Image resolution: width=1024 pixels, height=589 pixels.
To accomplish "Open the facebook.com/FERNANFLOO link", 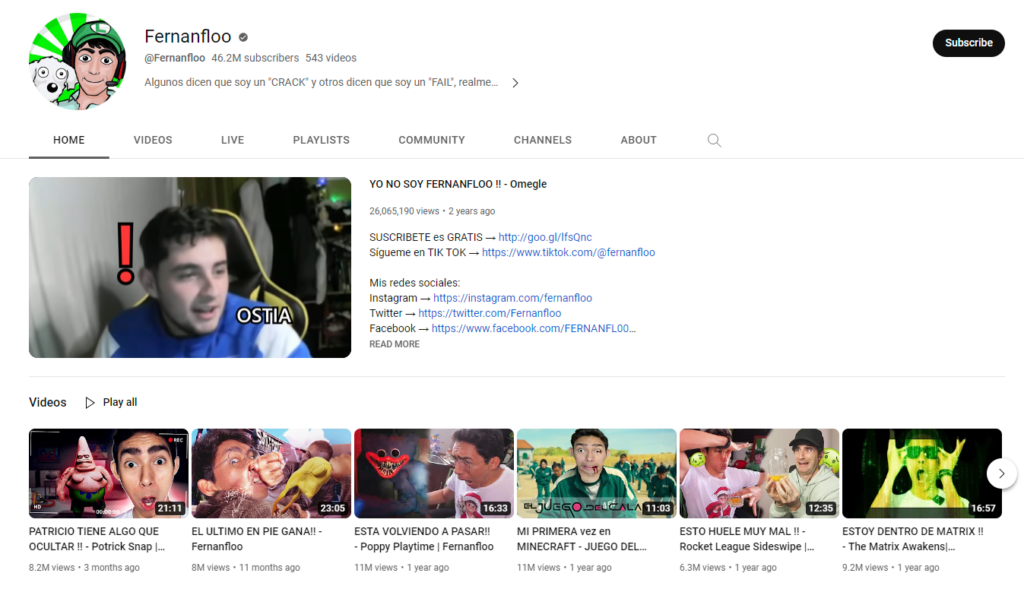I will [534, 328].
